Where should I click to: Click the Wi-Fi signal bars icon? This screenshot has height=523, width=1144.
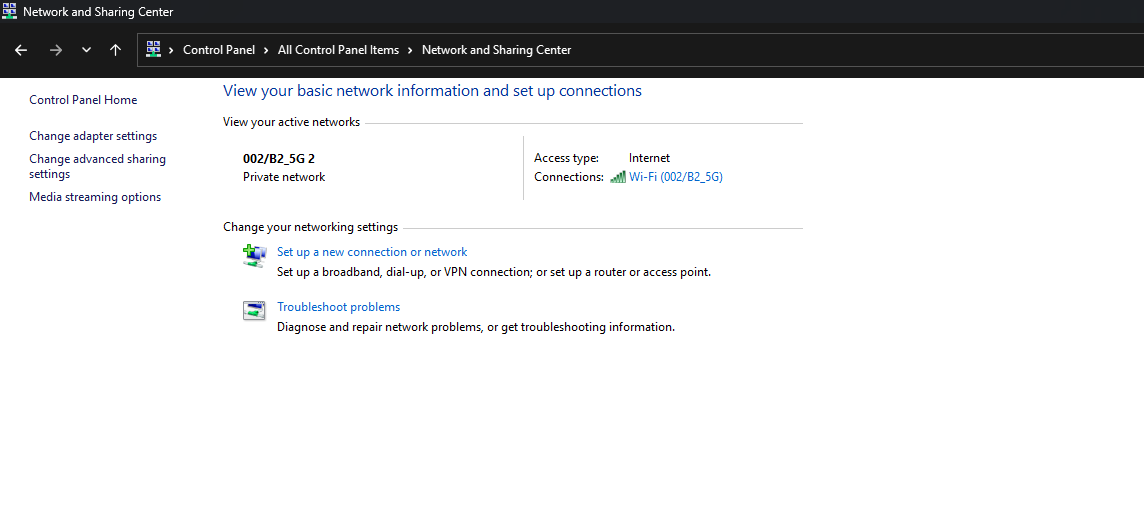pyautogui.click(x=618, y=177)
